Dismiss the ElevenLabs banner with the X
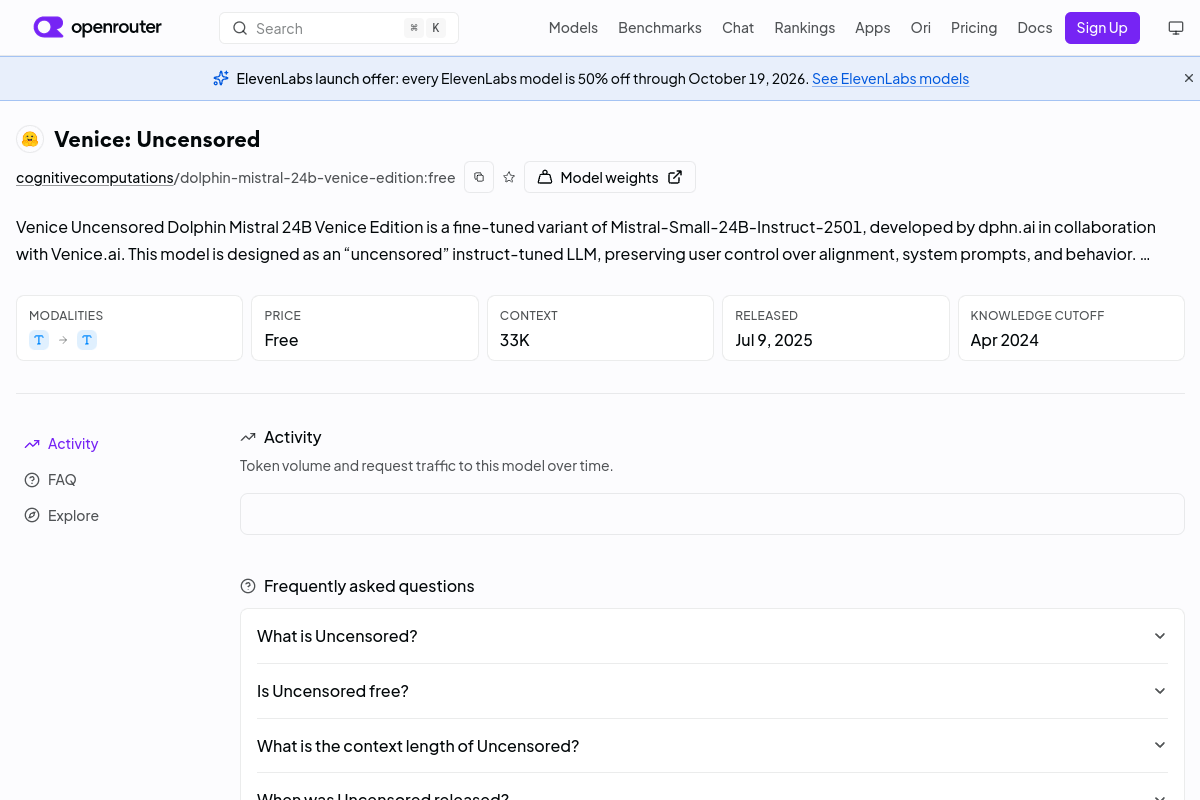Screen dimensions: 1200x800 (x=1189, y=78)
